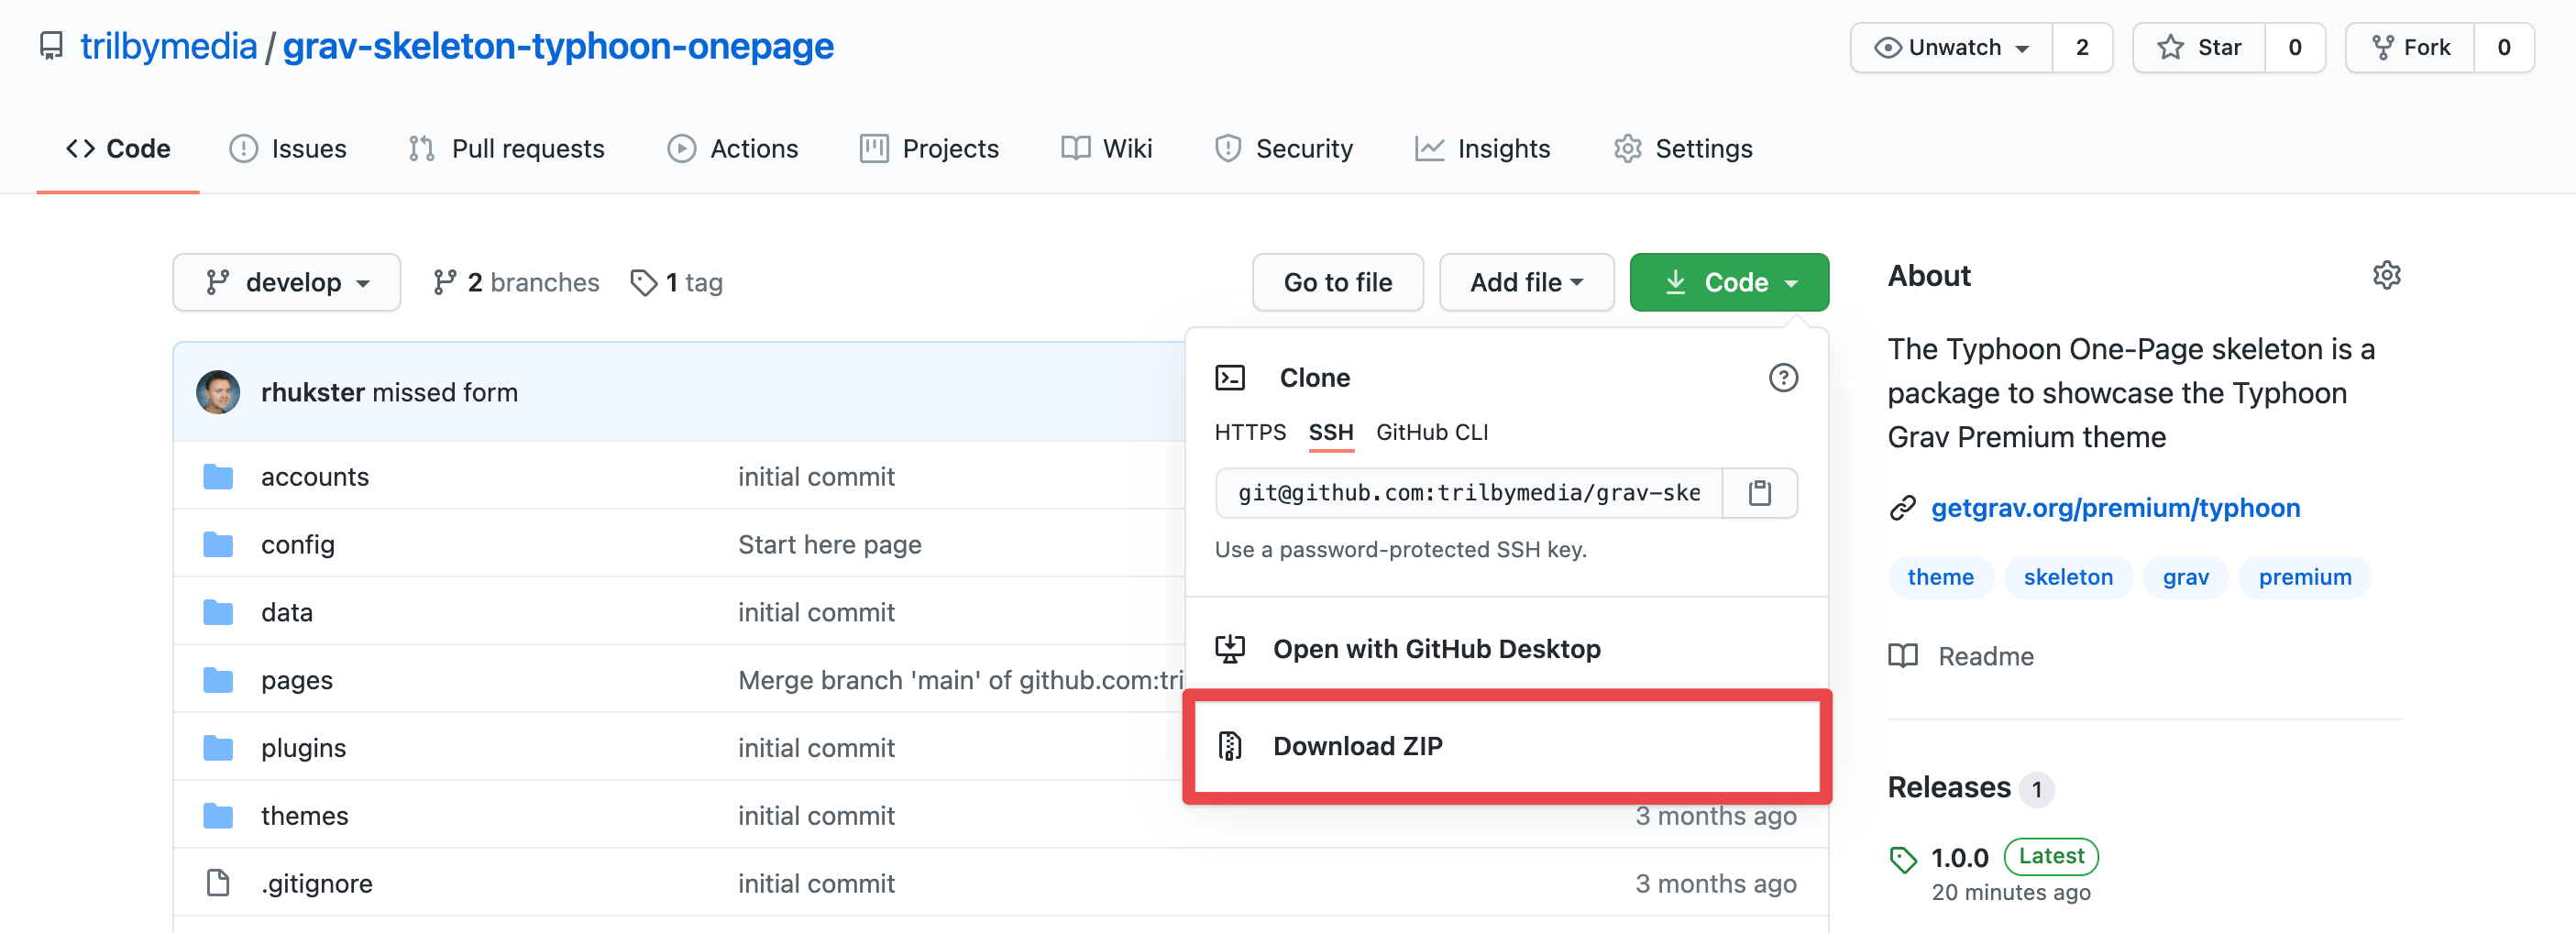The width and height of the screenshot is (2576, 933).
Task: Click the data folder icon
Action: click(218, 613)
